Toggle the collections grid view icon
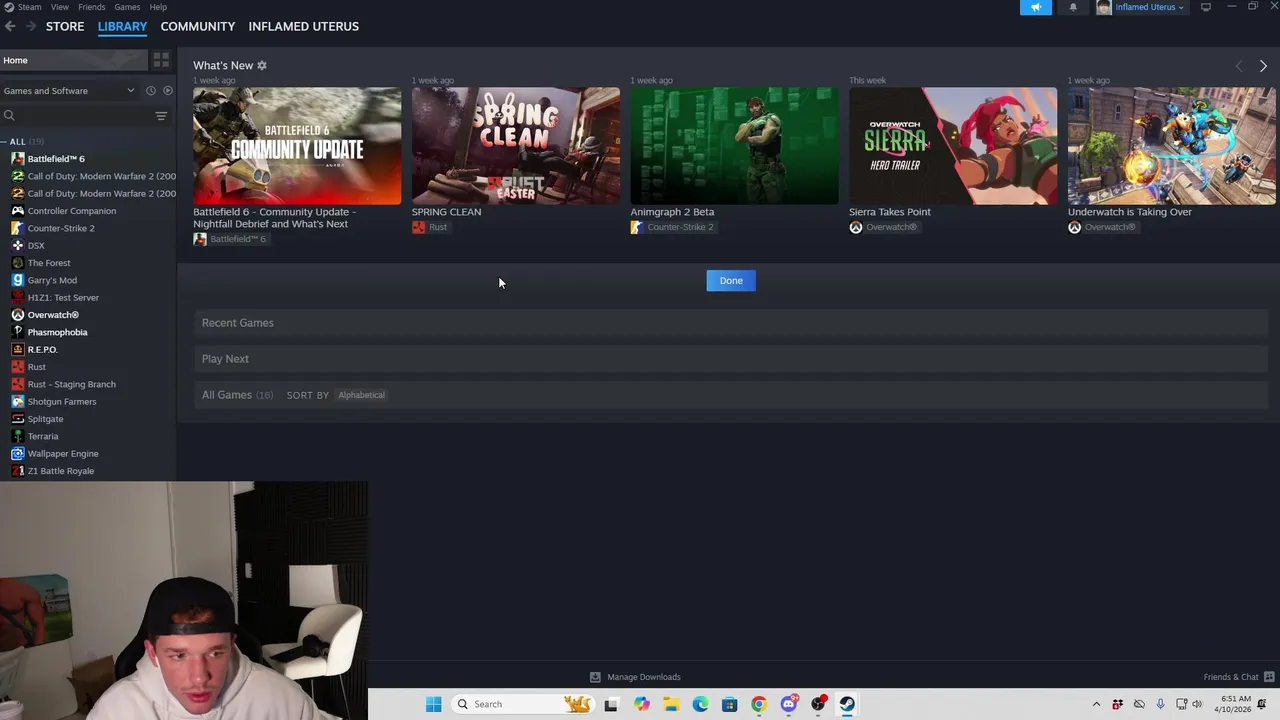The image size is (1280, 720). click(x=161, y=60)
